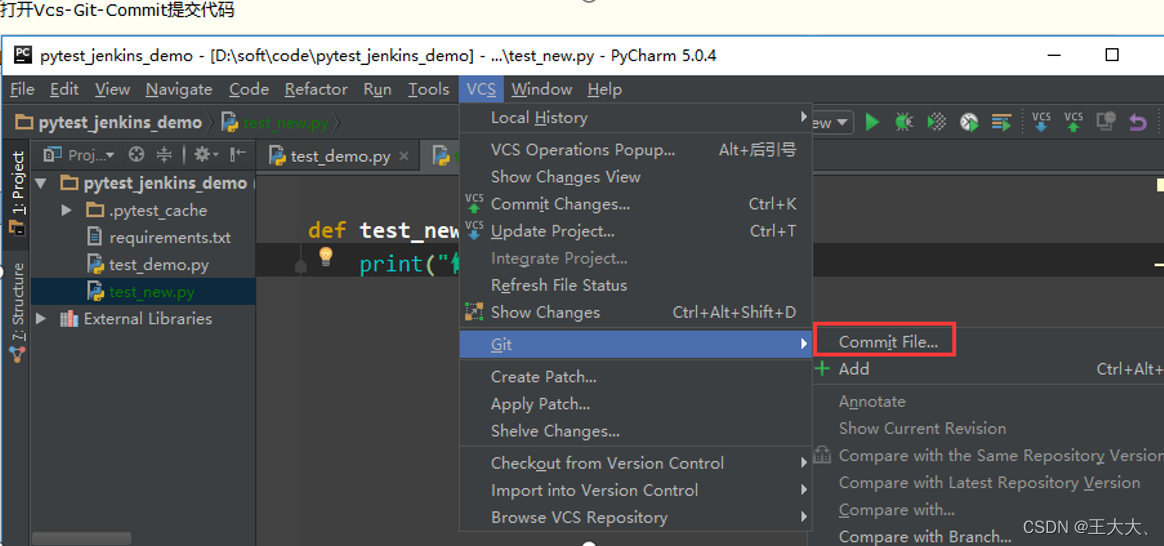Viewport: 1164px width, 546px height.
Task: Open Project panel settings gear
Action: pos(206,154)
